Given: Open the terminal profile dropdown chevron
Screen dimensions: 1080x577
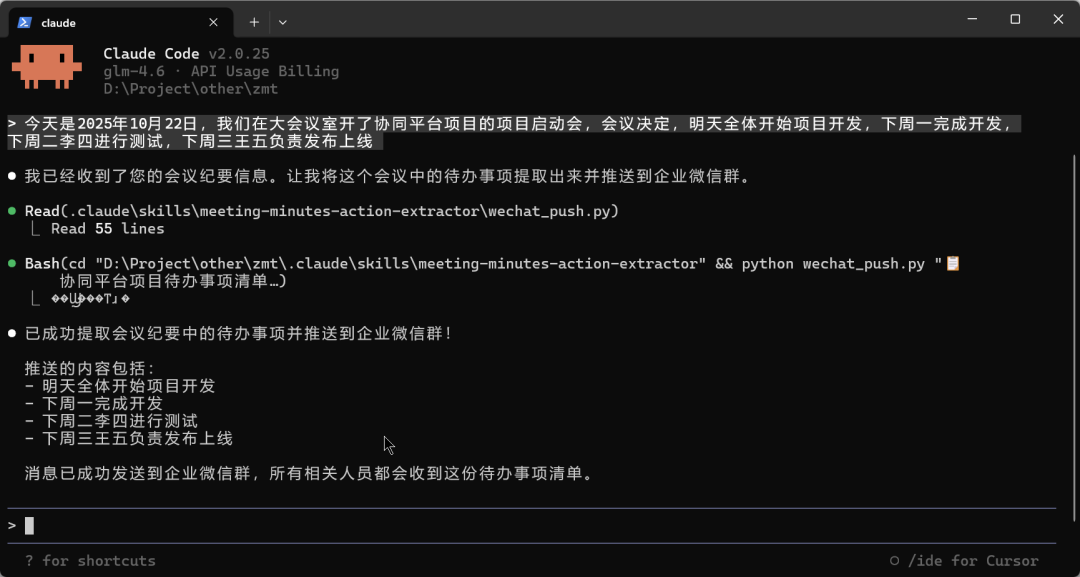Looking at the screenshot, I should pyautogui.click(x=283, y=21).
